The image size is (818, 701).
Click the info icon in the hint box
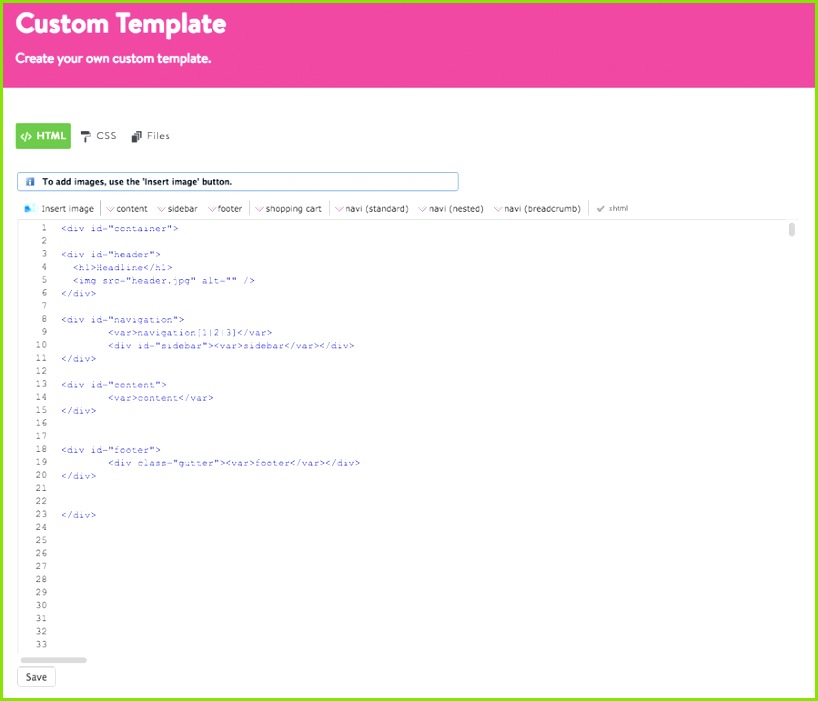click(30, 182)
